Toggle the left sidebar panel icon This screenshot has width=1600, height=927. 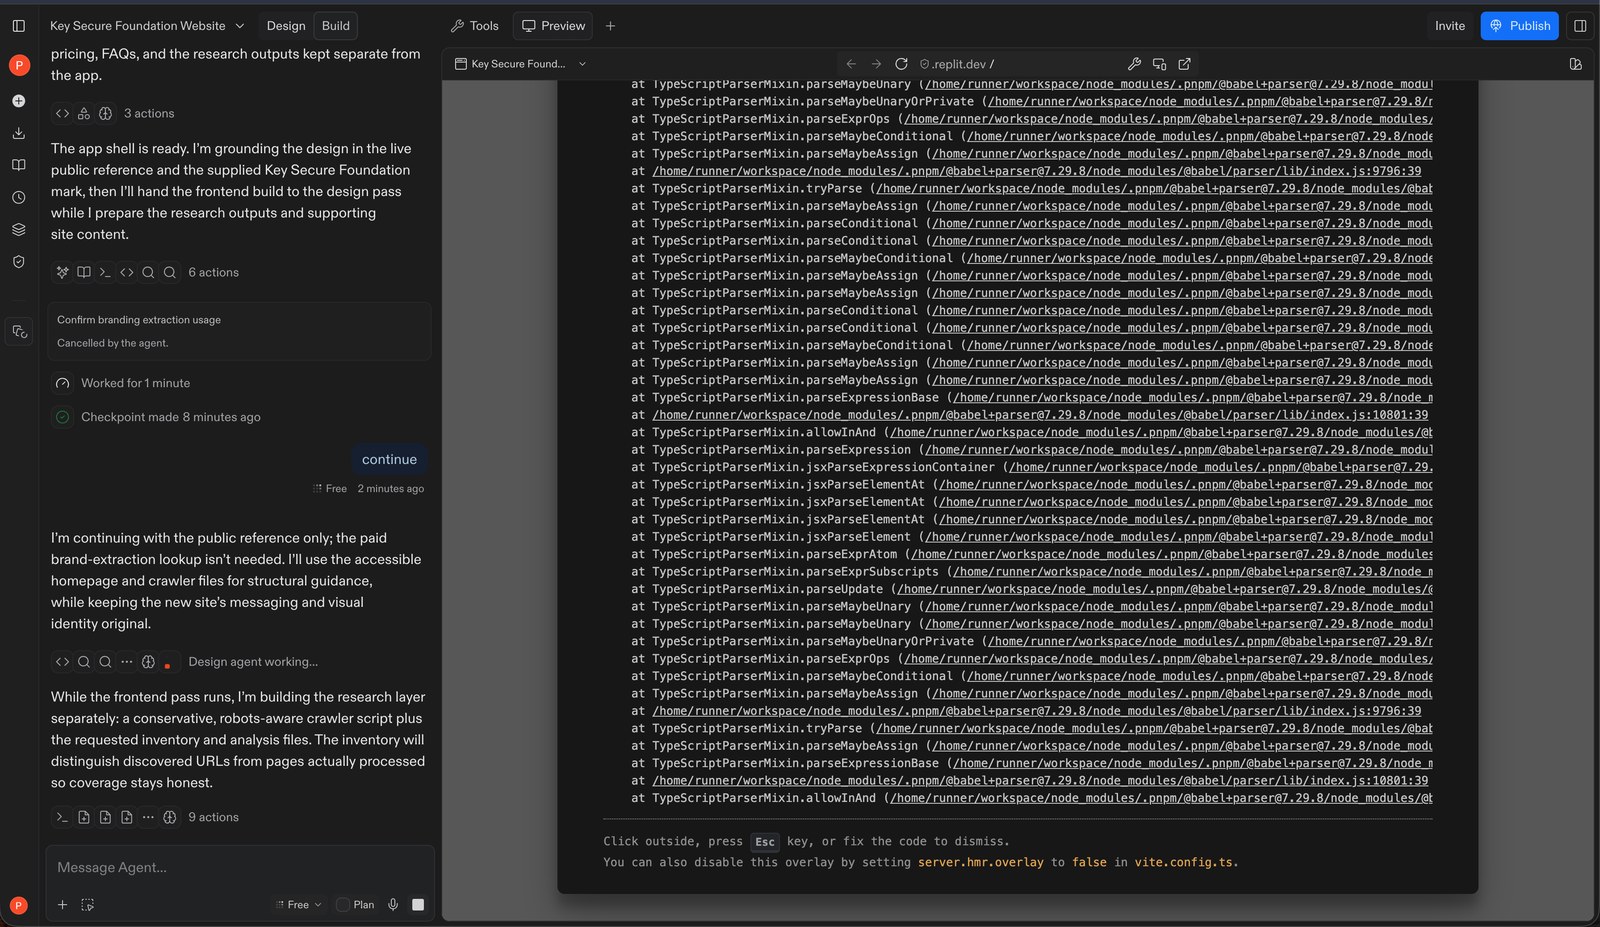pos(18,26)
